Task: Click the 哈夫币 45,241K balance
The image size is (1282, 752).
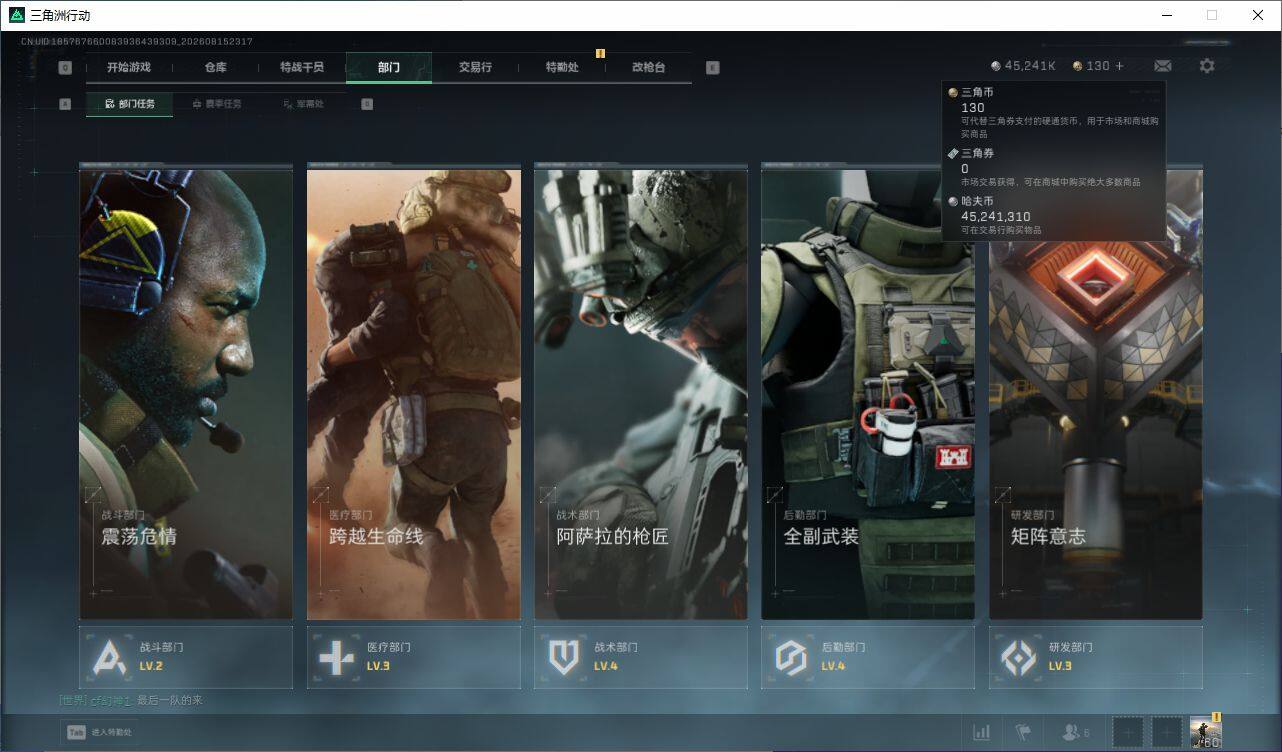Action: [x=1024, y=66]
